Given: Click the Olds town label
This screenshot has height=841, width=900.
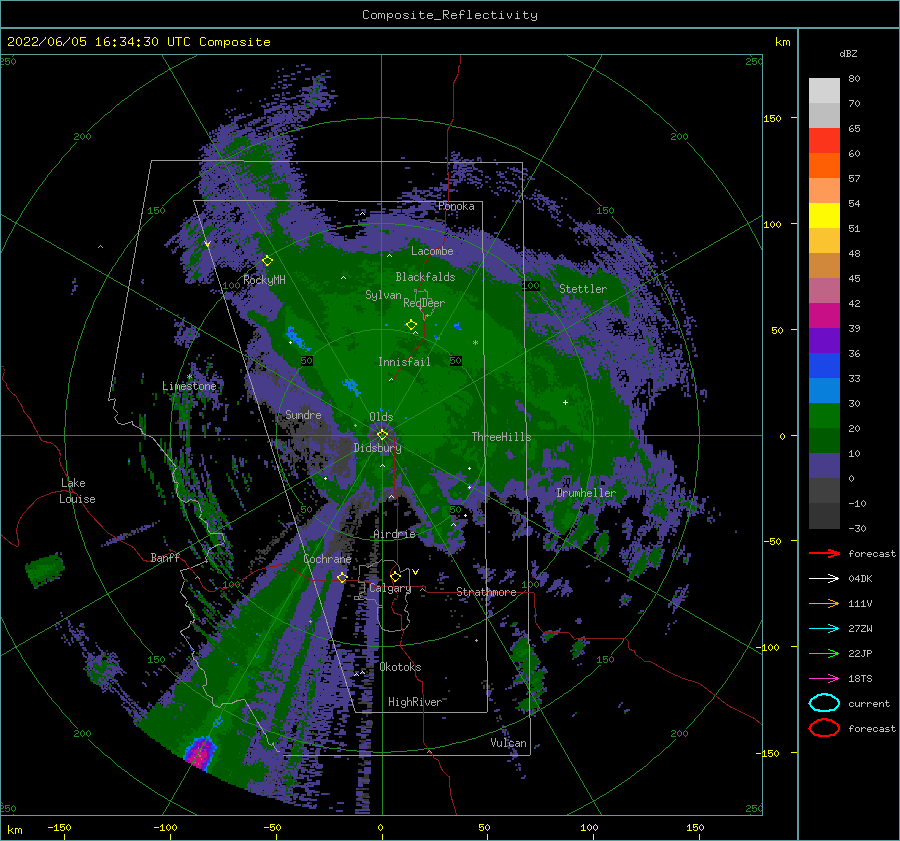Looking at the screenshot, I should click(381, 417).
